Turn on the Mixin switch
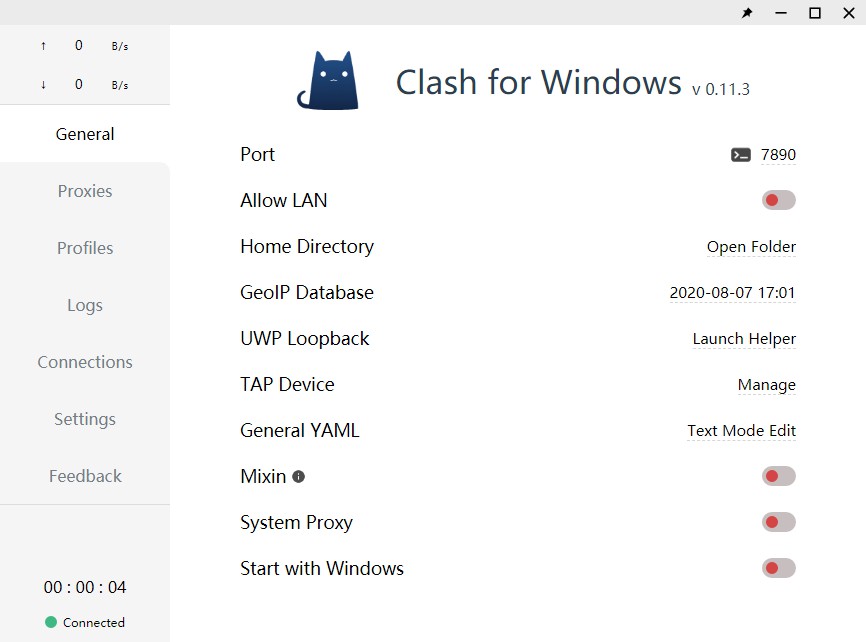This screenshot has height=642, width=866. [779, 476]
